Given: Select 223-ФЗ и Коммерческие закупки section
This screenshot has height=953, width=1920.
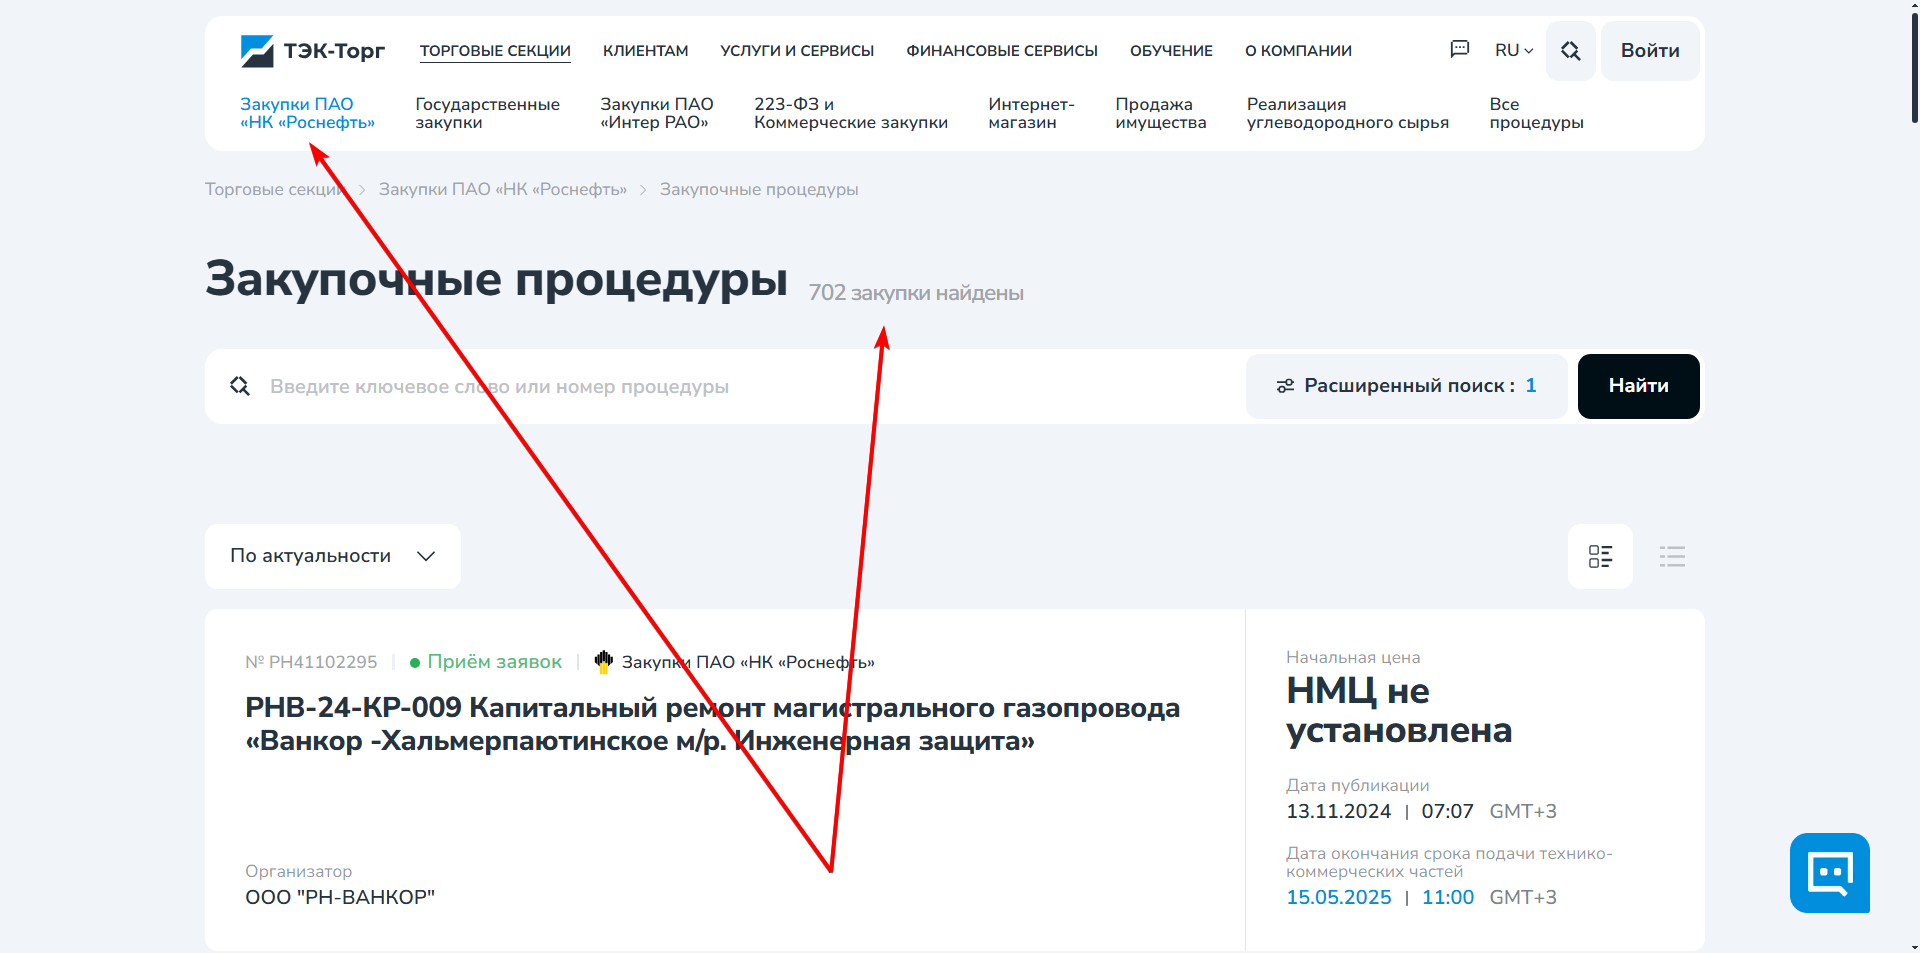Looking at the screenshot, I should point(850,113).
